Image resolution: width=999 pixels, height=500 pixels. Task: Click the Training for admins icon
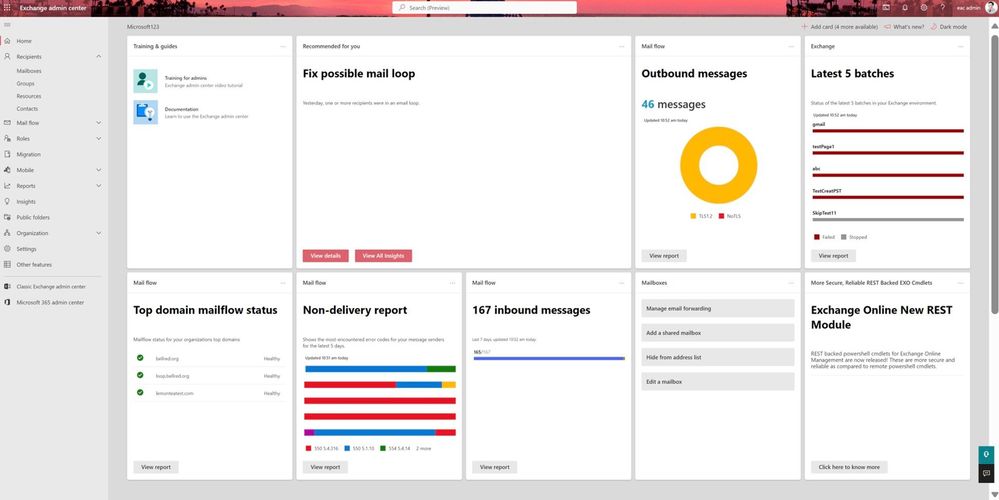(x=145, y=81)
